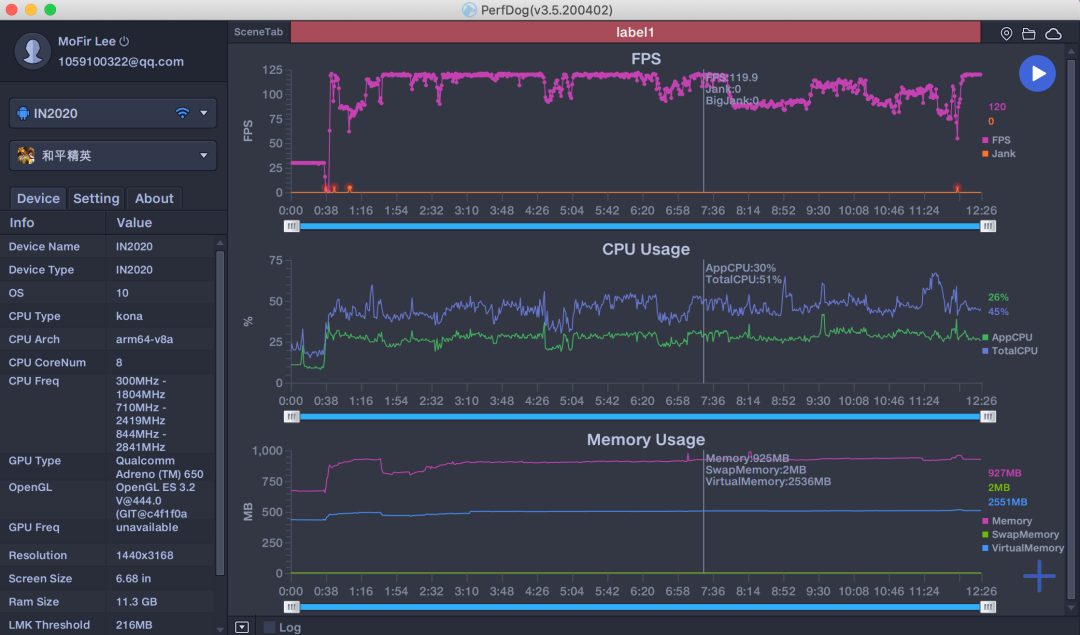This screenshot has height=635, width=1080.
Task: Click the PerfDog title logo icon
Action: click(x=469, y=10)
